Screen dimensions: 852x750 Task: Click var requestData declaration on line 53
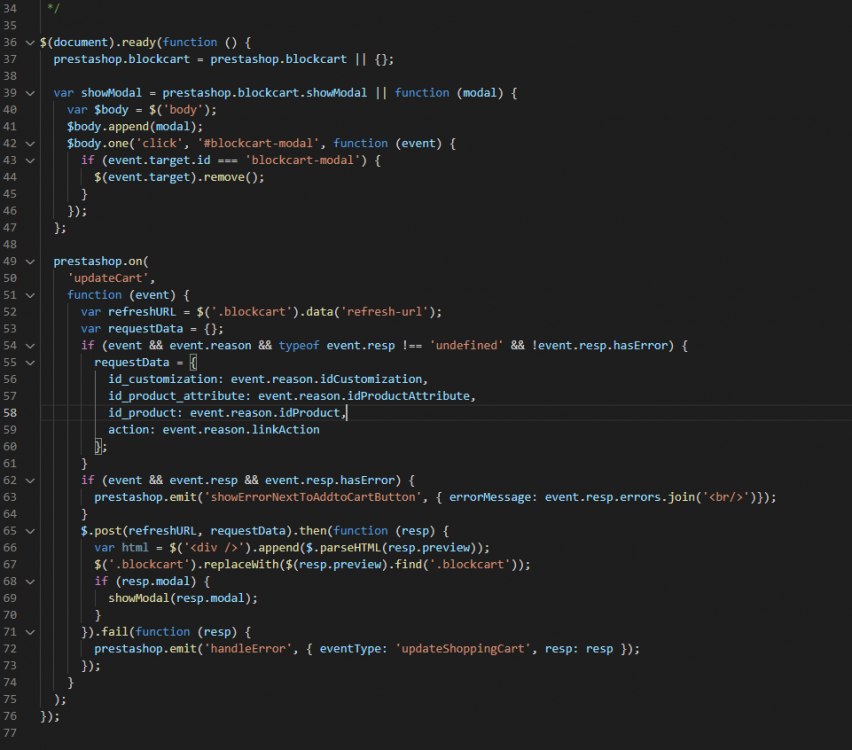click(x=152, y=329)
